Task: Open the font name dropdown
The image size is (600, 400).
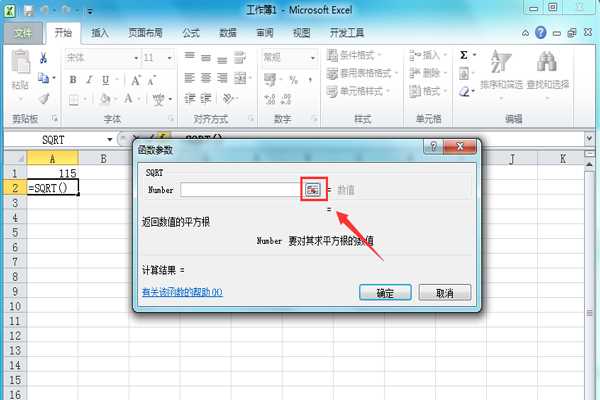Action: point(136,58)
